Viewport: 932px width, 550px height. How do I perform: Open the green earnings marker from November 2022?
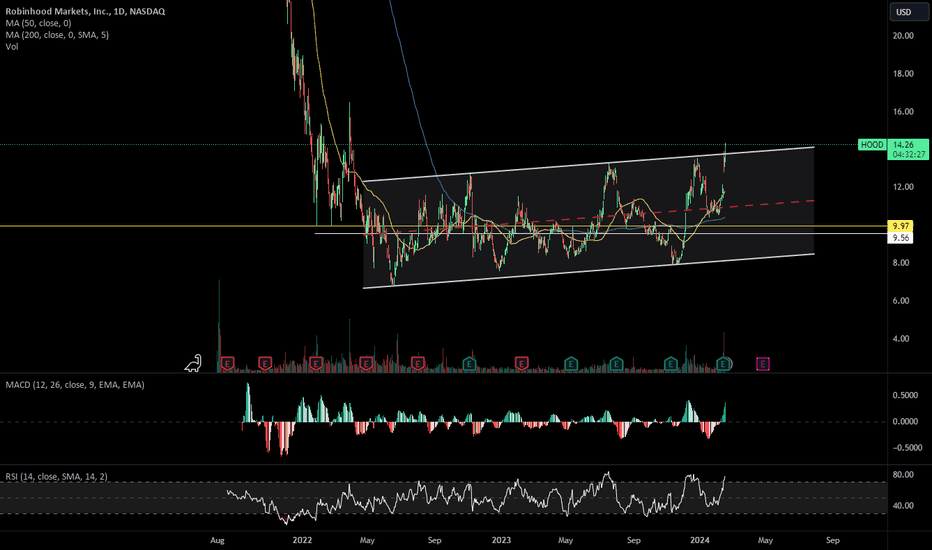click(x=469, y=363)
